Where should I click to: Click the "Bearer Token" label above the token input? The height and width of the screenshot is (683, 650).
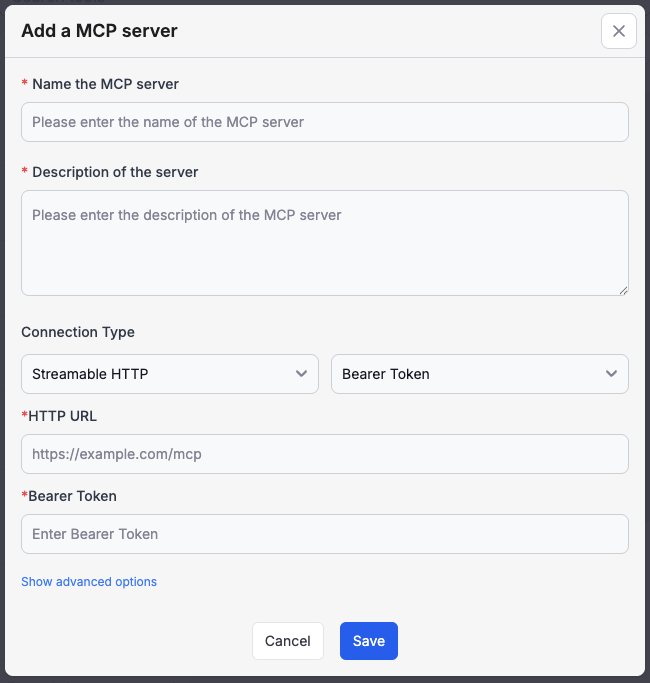pos(73,496)
